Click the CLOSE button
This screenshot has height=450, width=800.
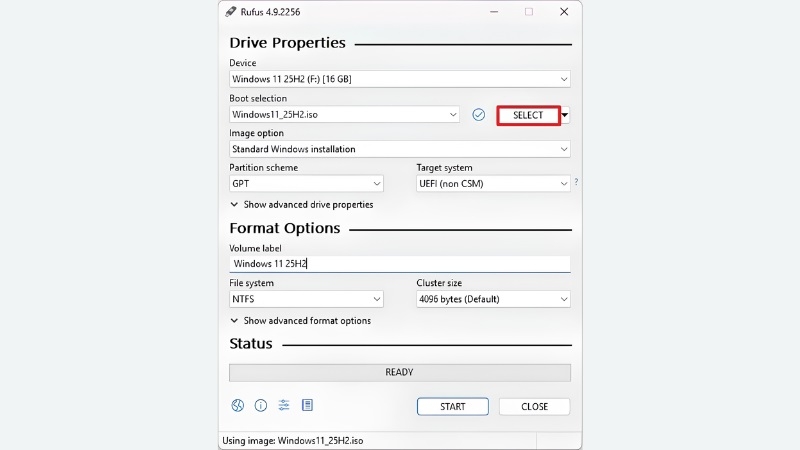click(535, 407)
